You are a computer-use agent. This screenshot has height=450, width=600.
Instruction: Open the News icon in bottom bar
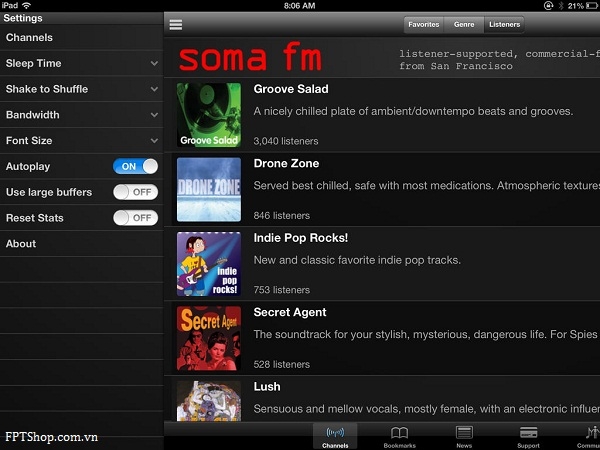click(x=464, y=433)
